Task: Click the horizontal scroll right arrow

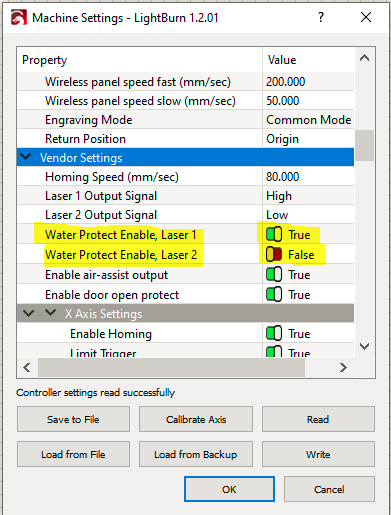Action: pyautogui.click(x=343, y=367)
